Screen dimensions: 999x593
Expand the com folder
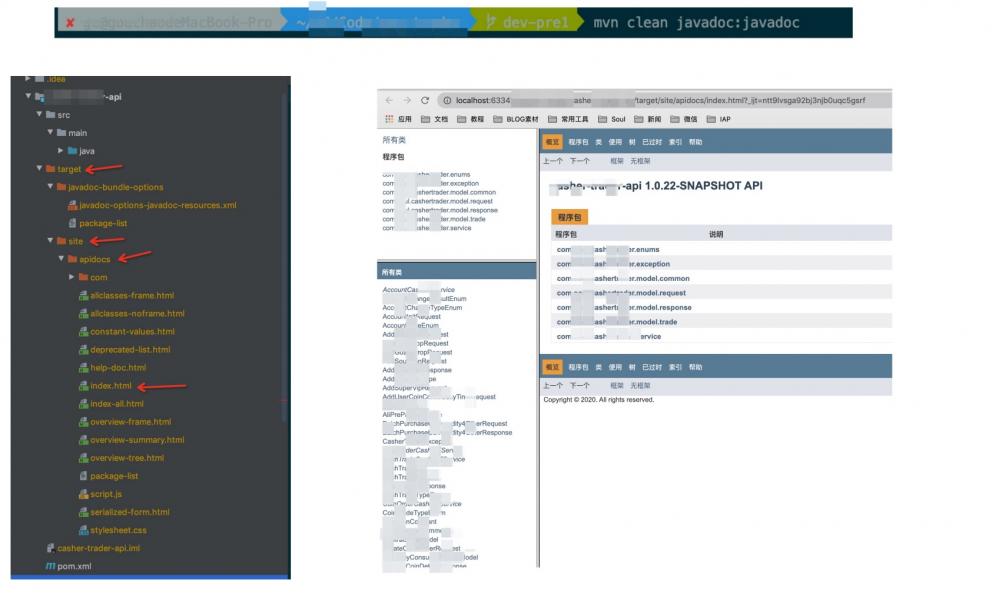coord(71,277)
